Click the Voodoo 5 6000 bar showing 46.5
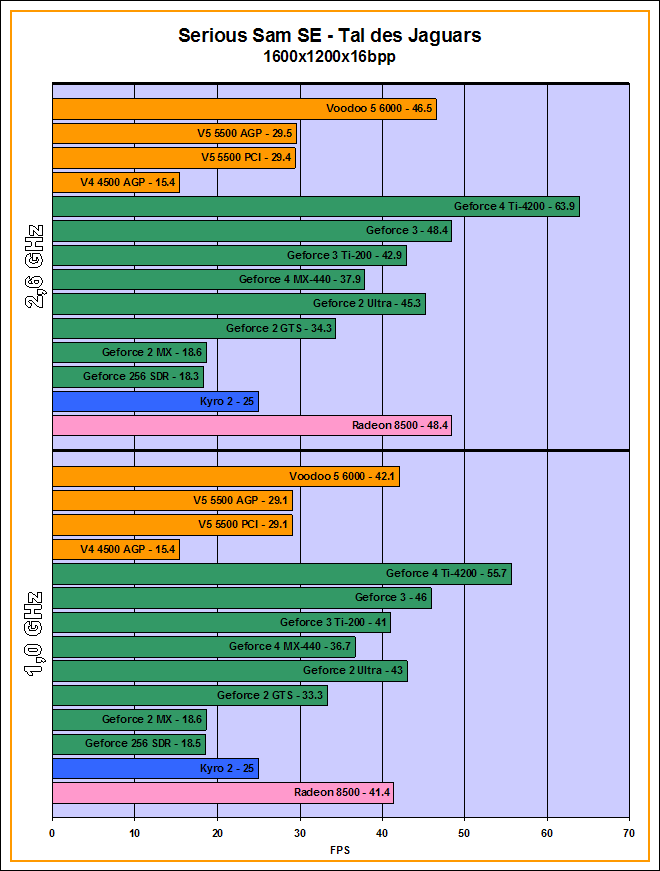This screenshot has width=660, height=871. [x=244, y=109]
